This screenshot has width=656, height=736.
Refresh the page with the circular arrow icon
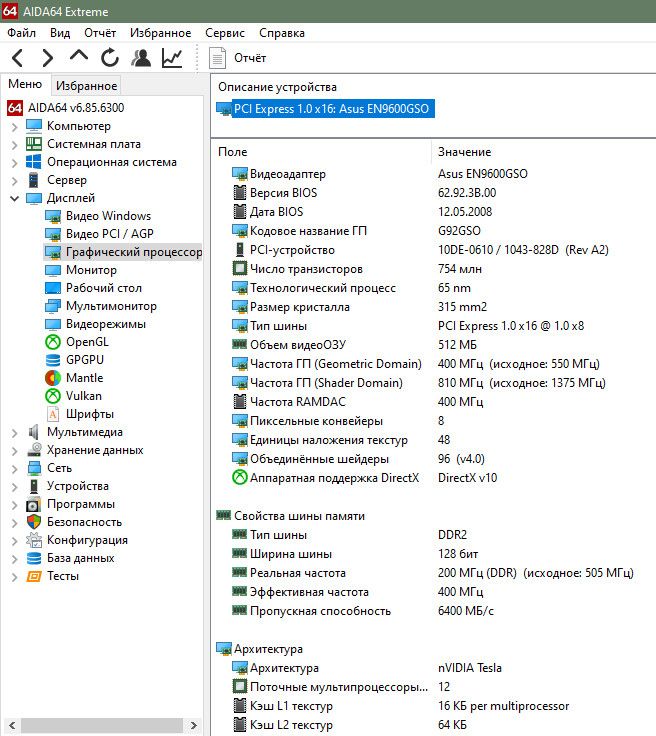pos(109,58)
